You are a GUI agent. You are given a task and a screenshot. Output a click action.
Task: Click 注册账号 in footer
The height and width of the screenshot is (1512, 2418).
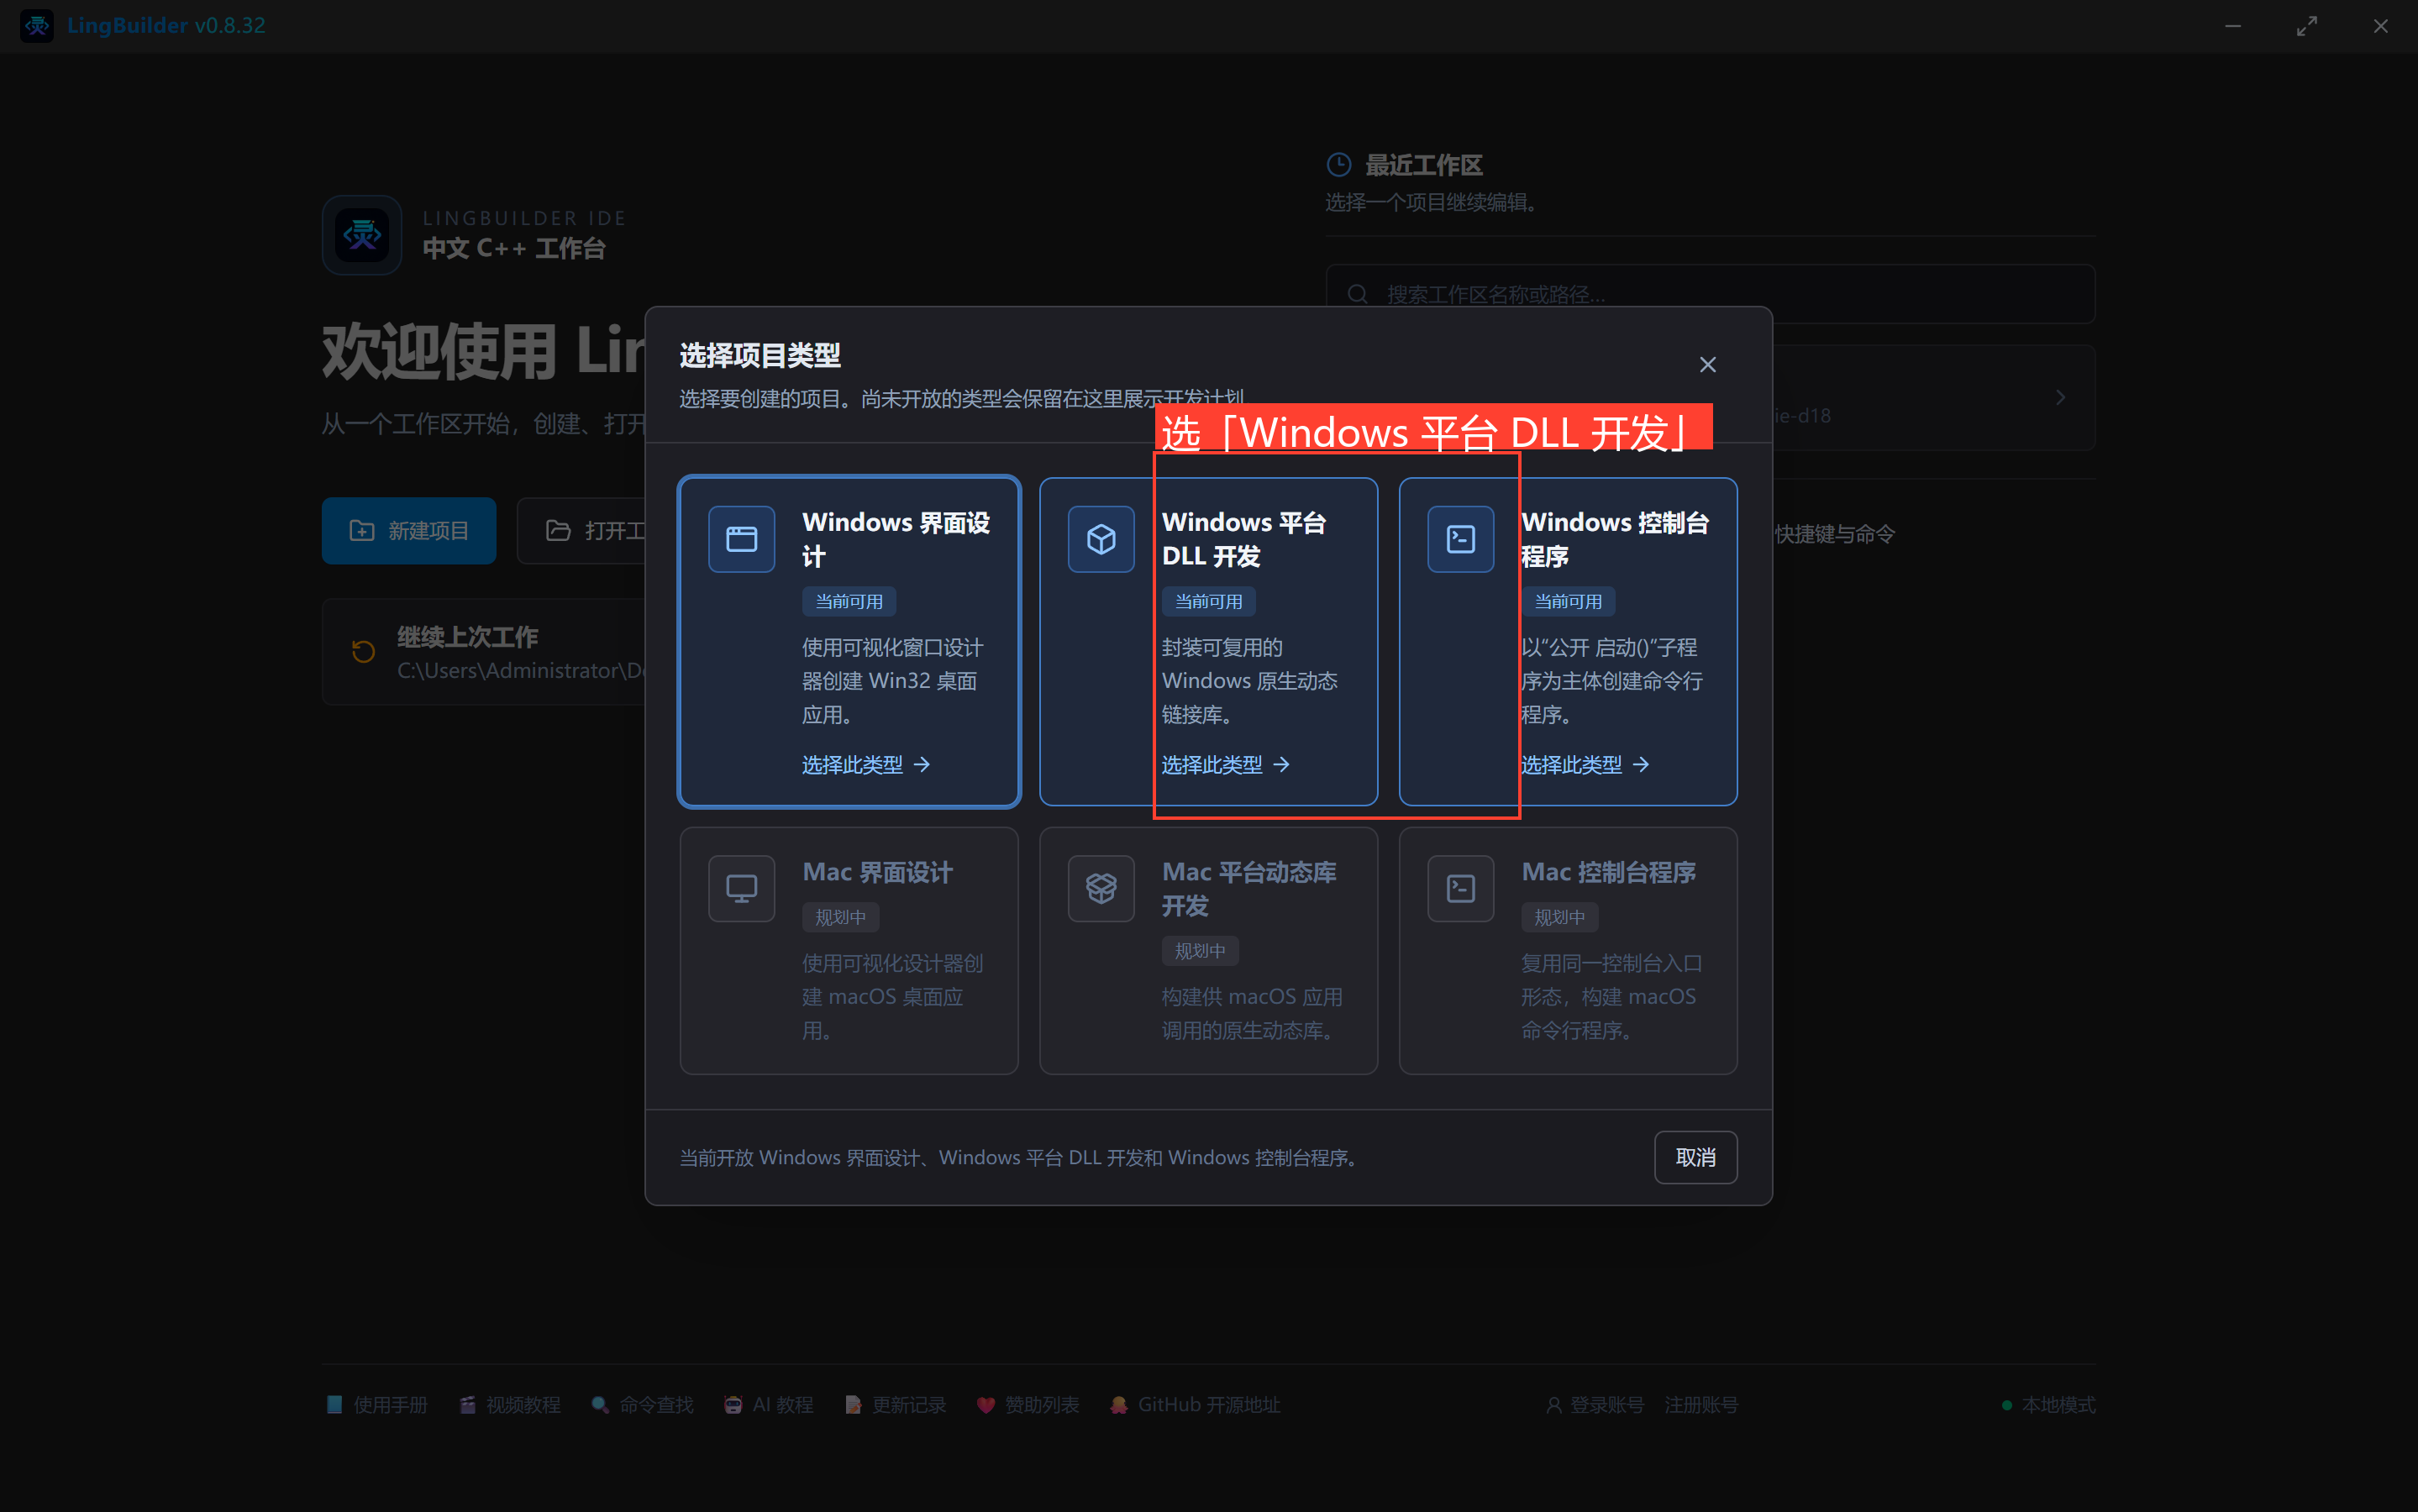[x=1701, y=1404]
